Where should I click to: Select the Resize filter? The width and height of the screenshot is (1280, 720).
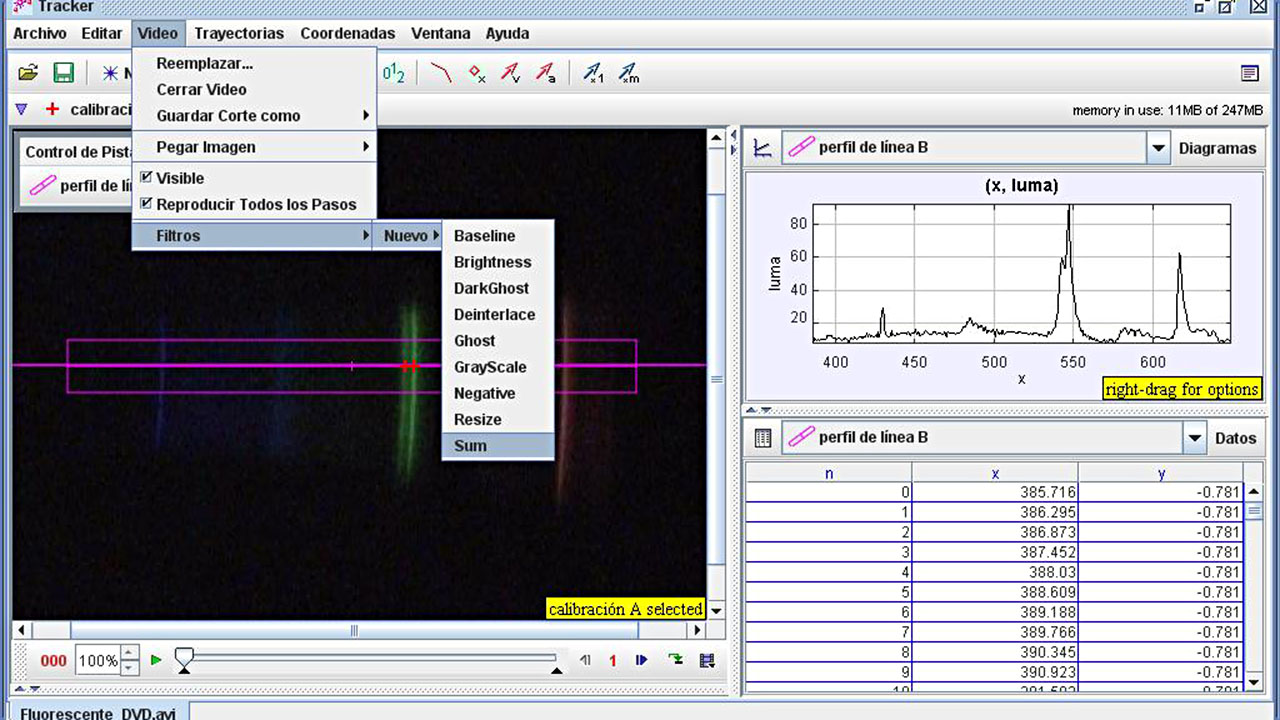[x=498, y=419]
